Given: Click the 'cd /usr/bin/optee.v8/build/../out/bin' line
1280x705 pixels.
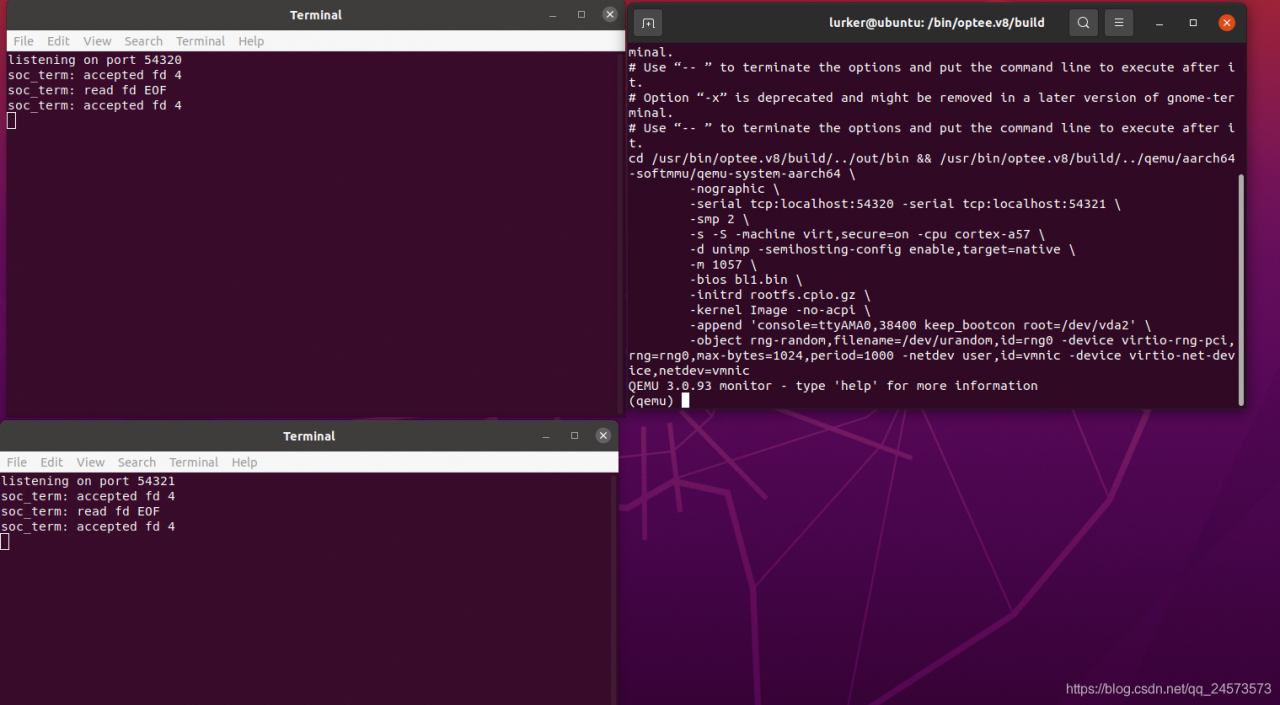Looking at the screenshot, I should 932,166.
